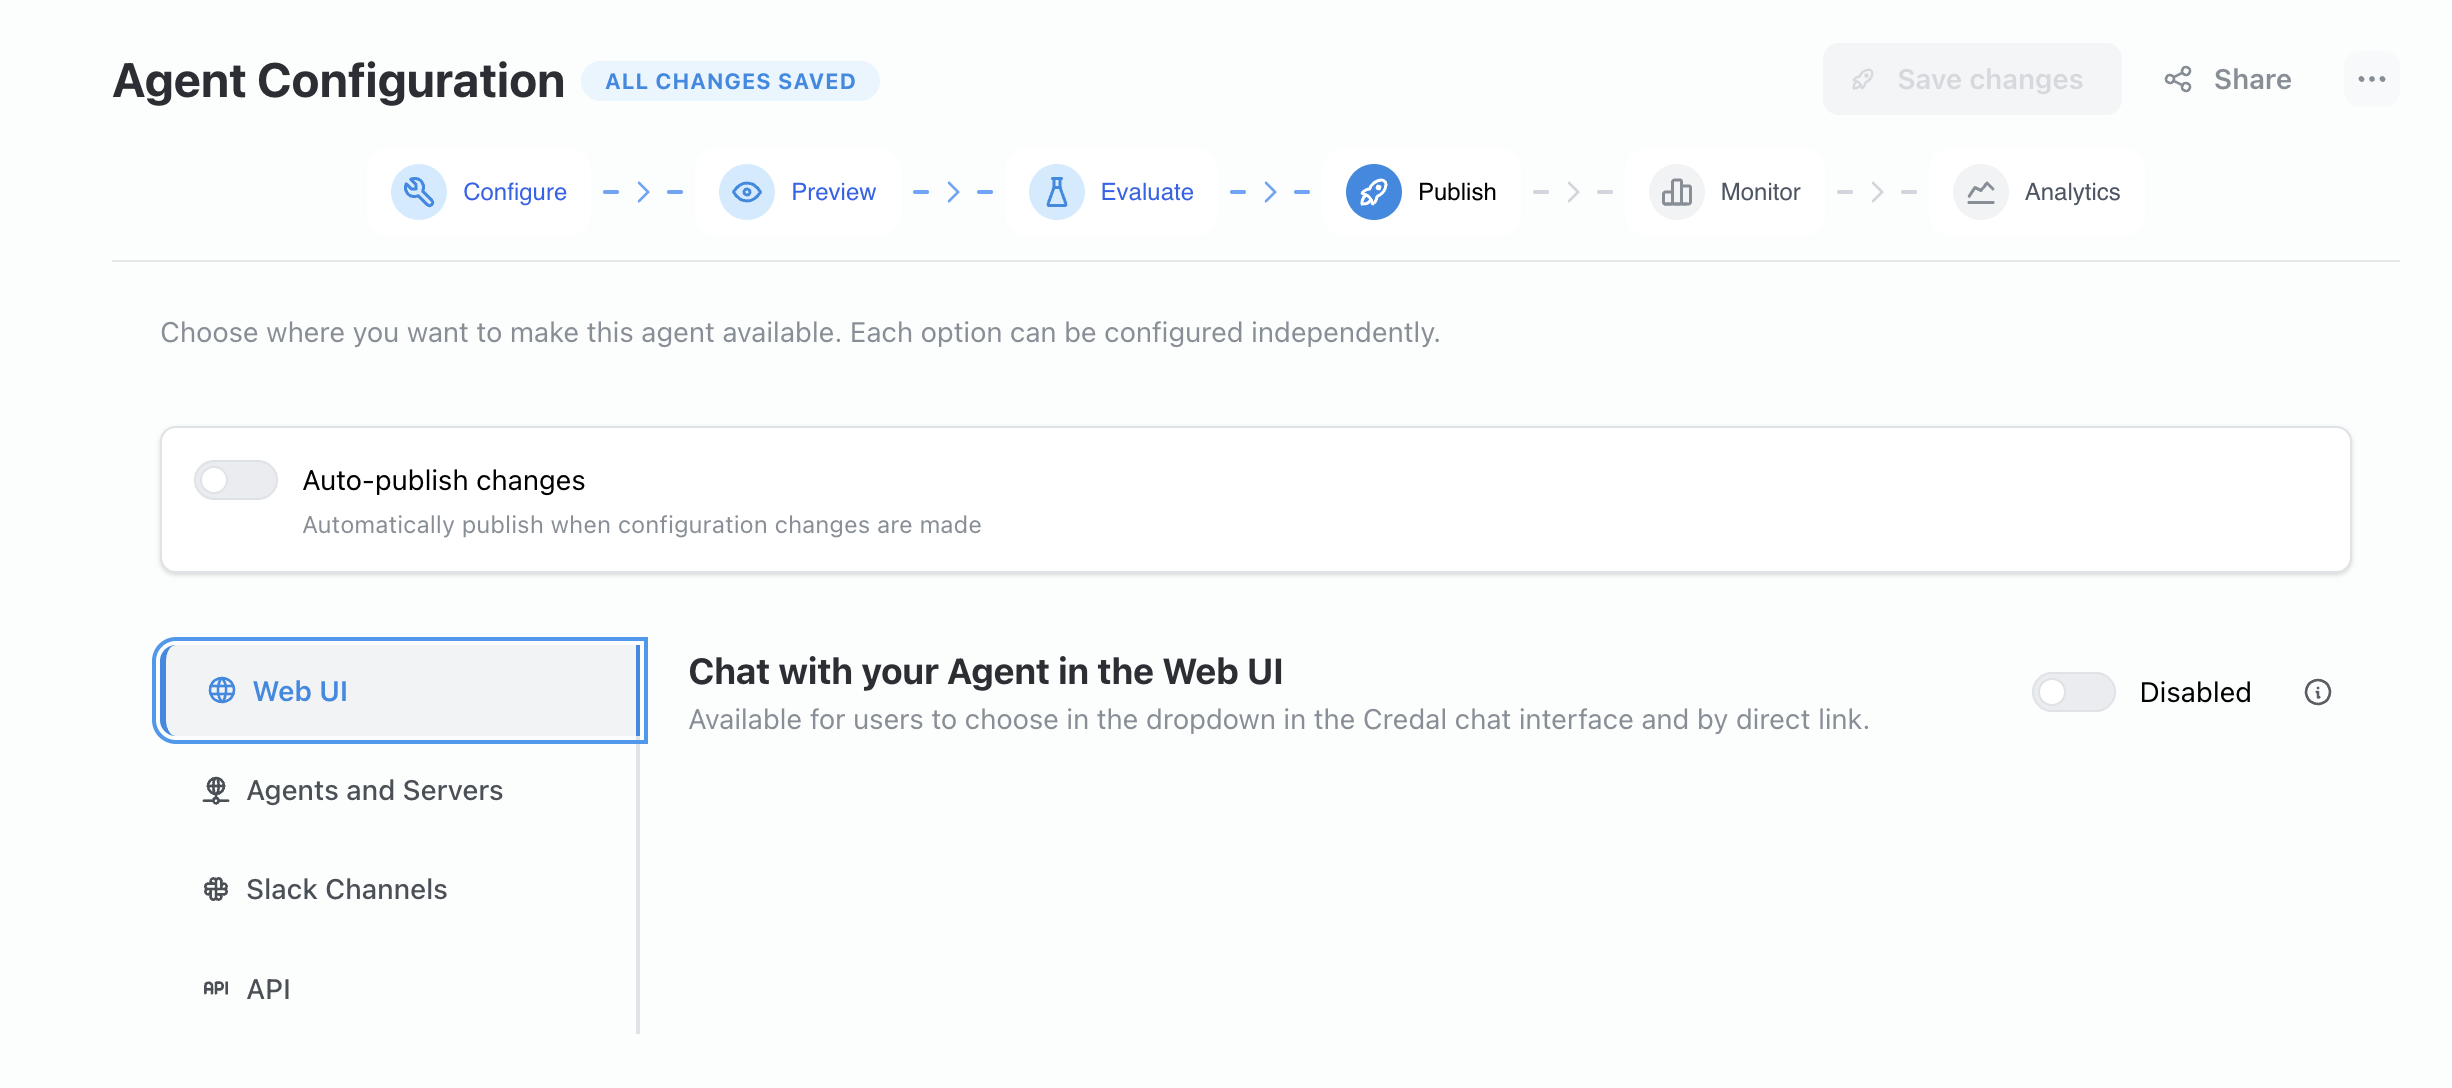The height and width of the screenshot is (1088, 2452).
Task: Click the info circle next to Disabled
Action: point(2321,692)
